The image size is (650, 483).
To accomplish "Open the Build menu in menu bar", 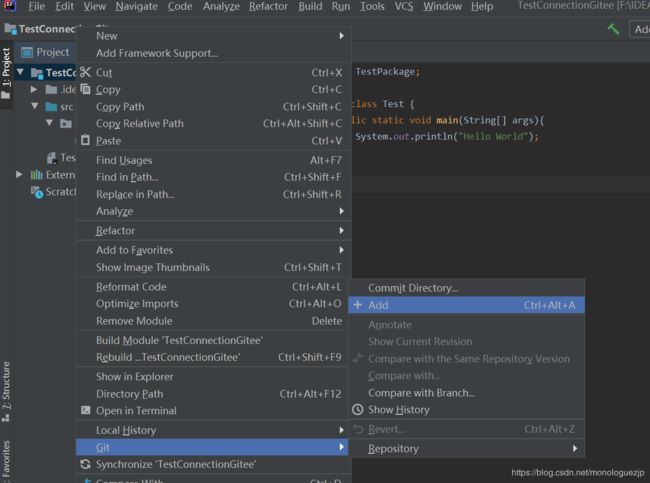I will pos(310,6).
